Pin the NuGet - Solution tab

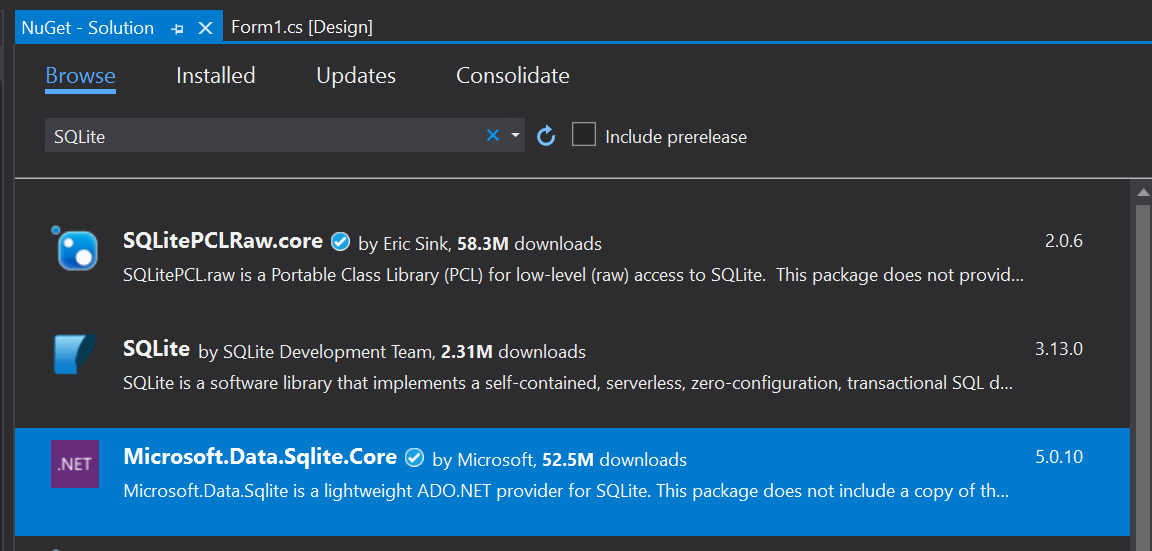(x=177, y=29)
